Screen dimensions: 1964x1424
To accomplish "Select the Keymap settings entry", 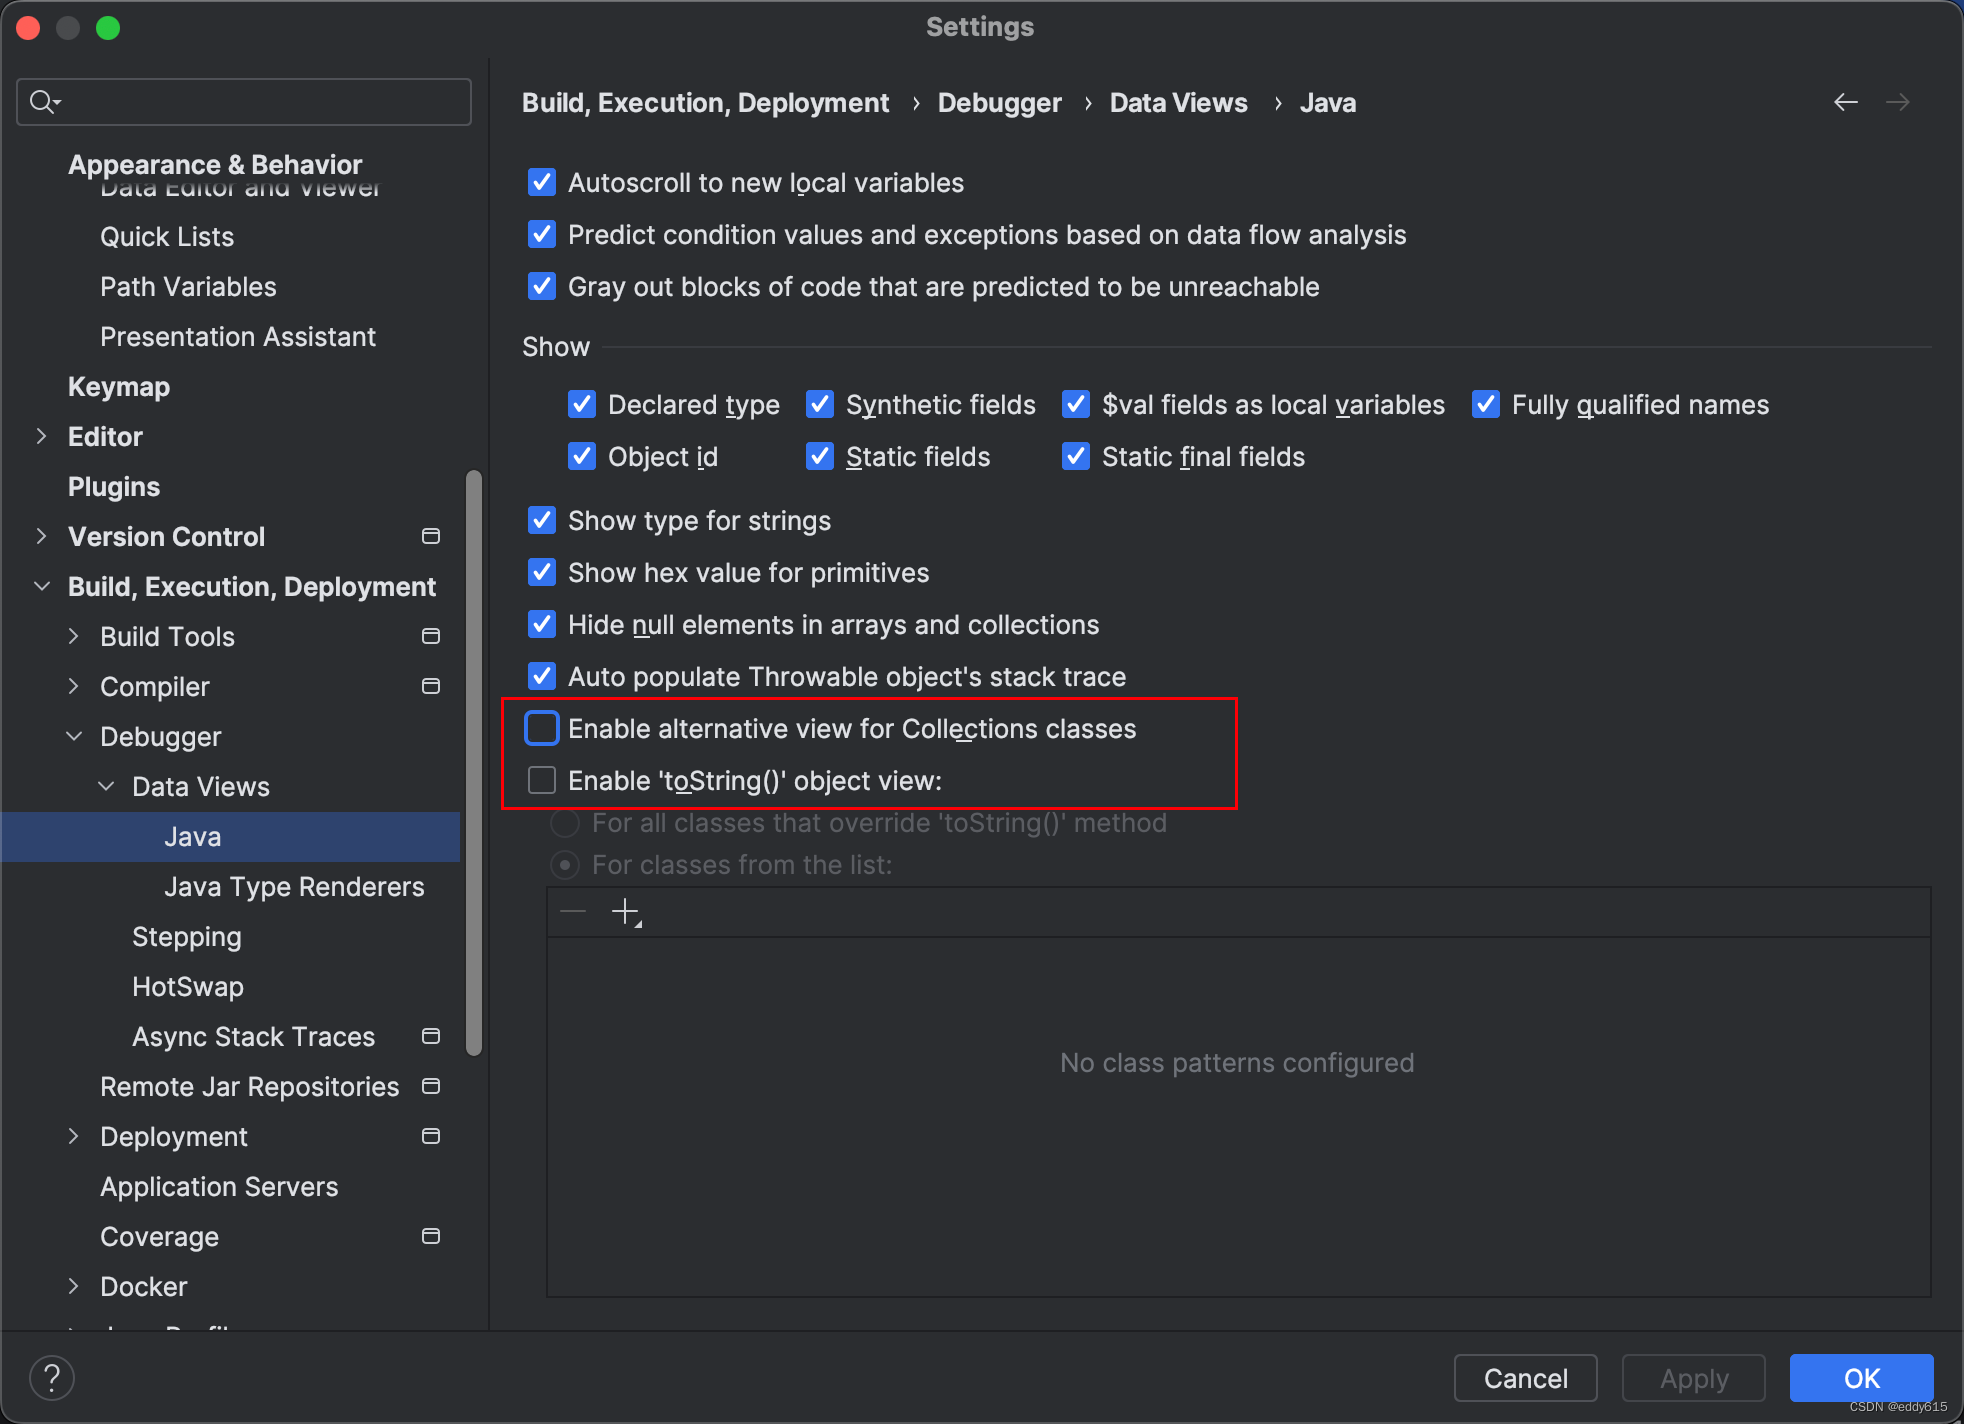I will [x=118, y=386].
